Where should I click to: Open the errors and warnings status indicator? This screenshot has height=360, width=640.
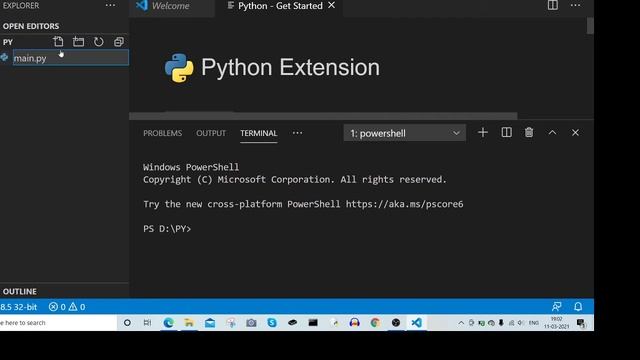coord(67,307)
